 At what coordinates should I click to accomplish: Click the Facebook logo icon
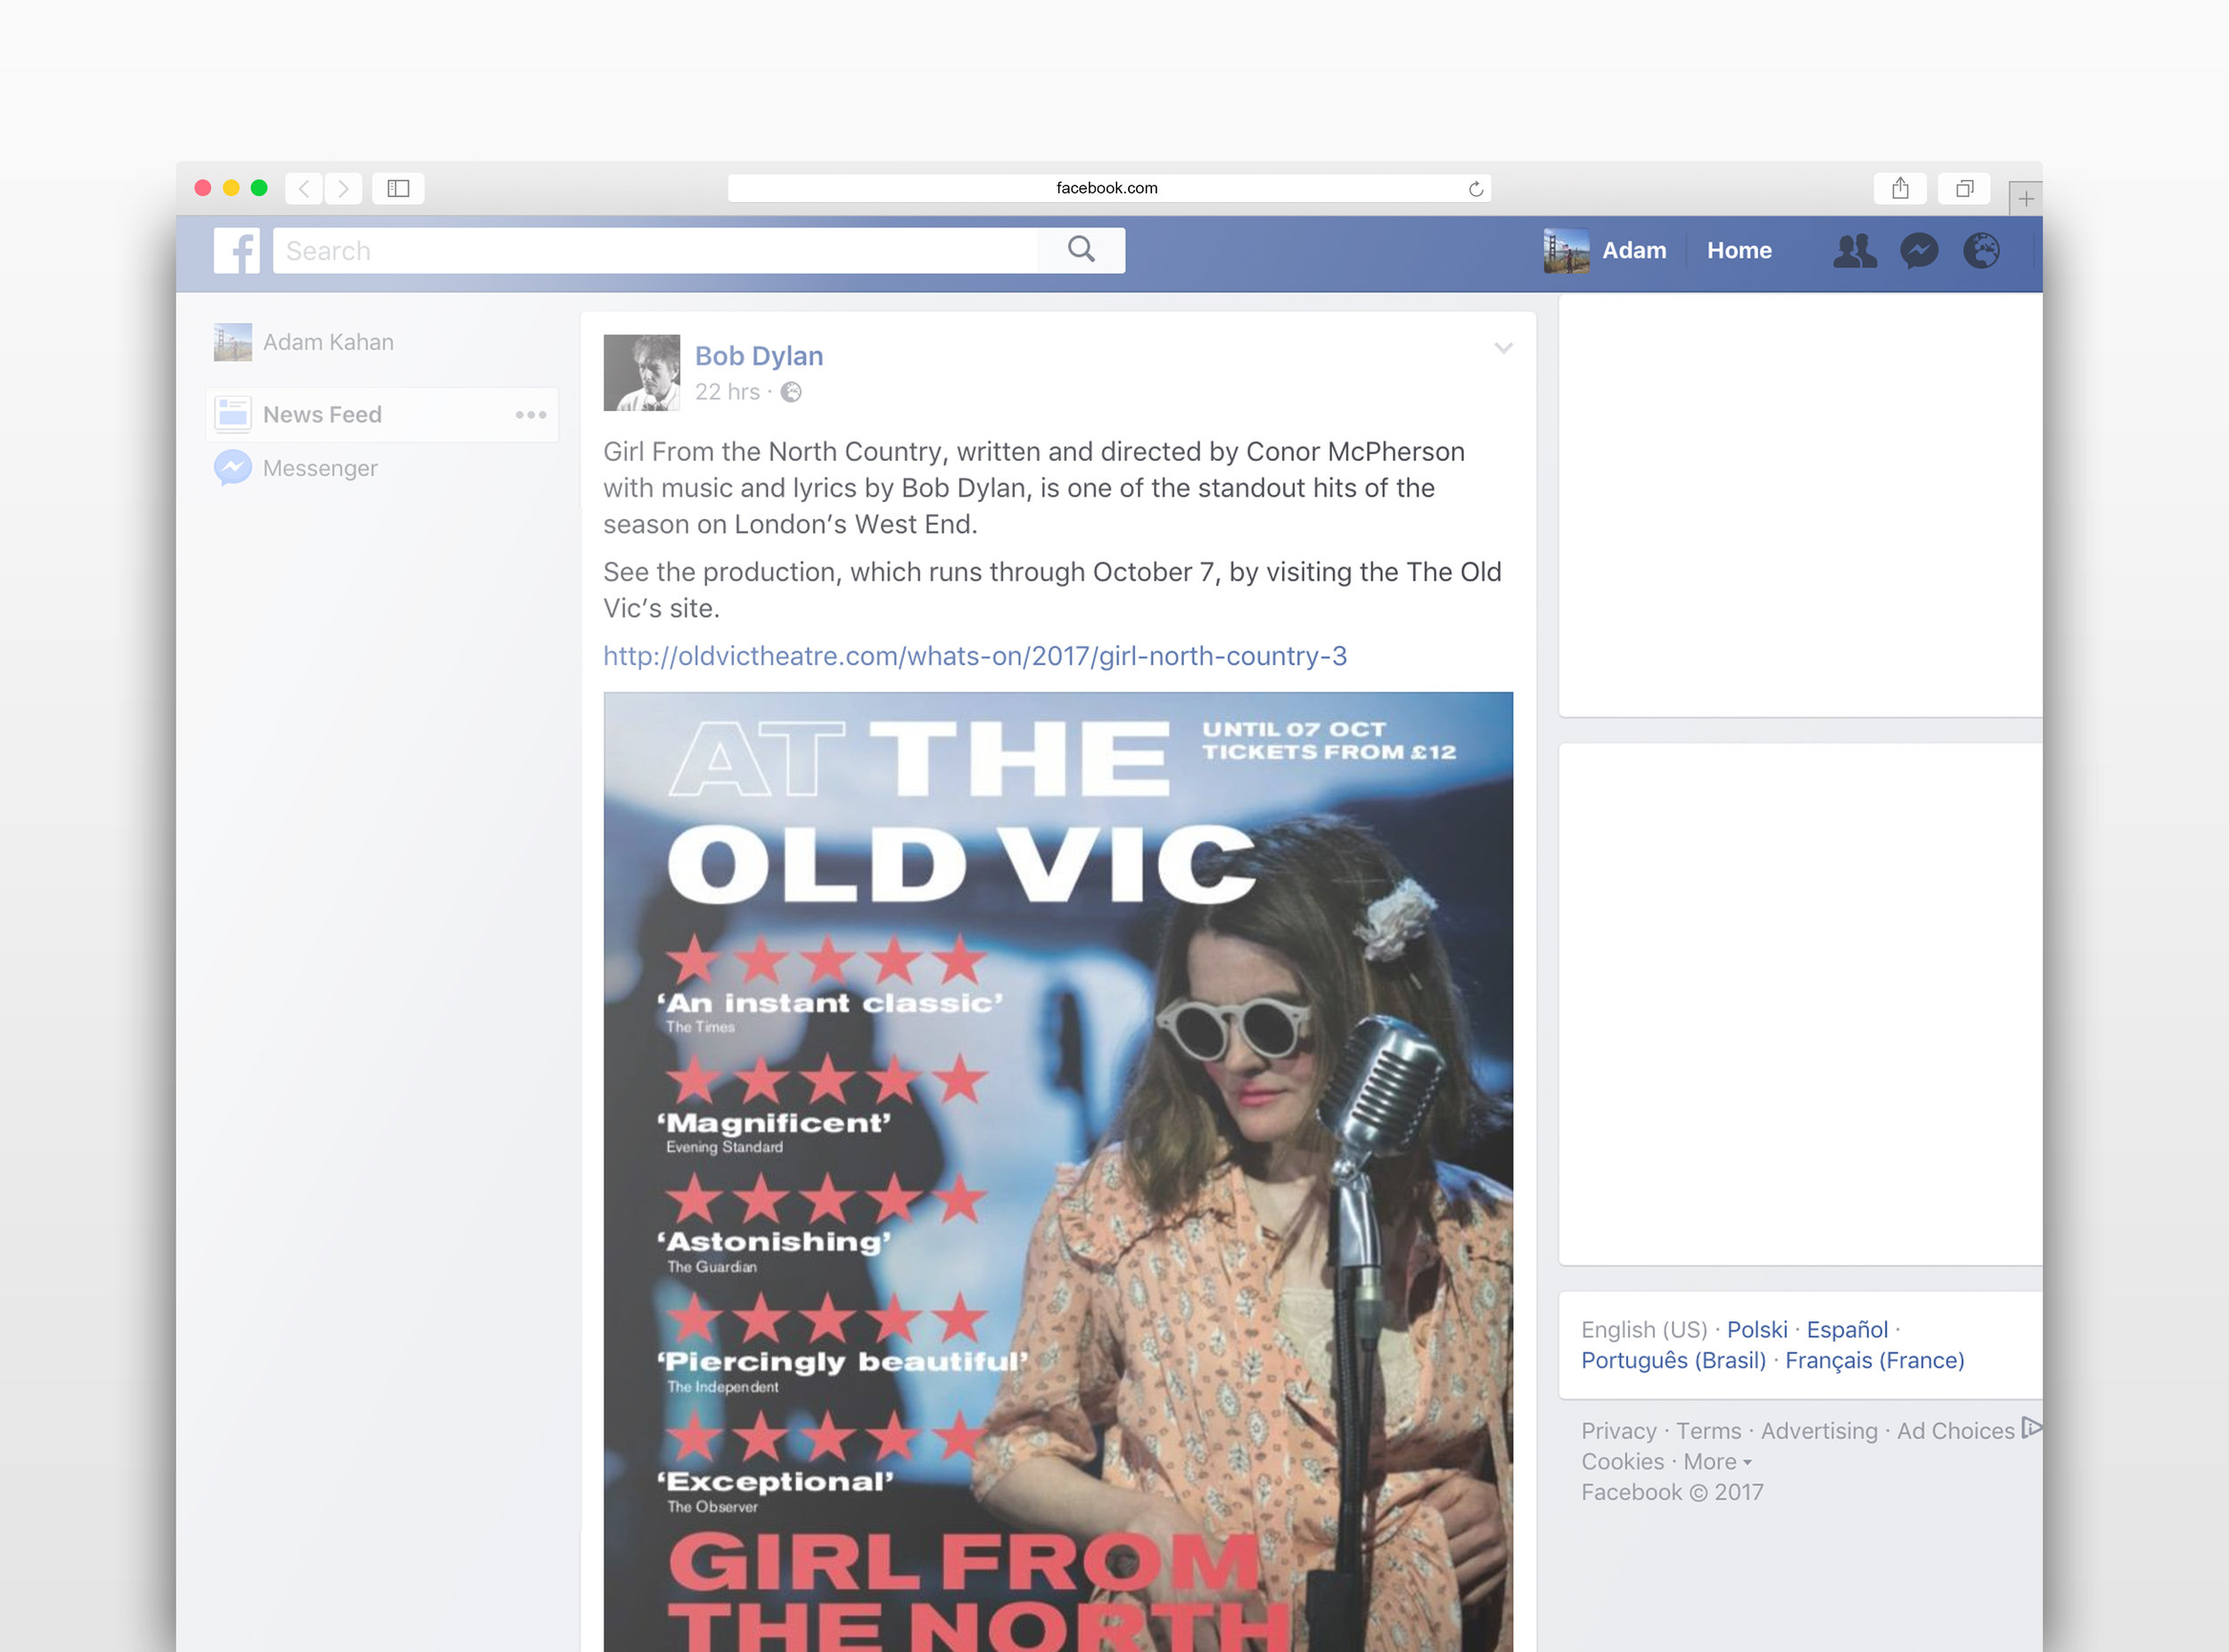[x=237, y=250]
